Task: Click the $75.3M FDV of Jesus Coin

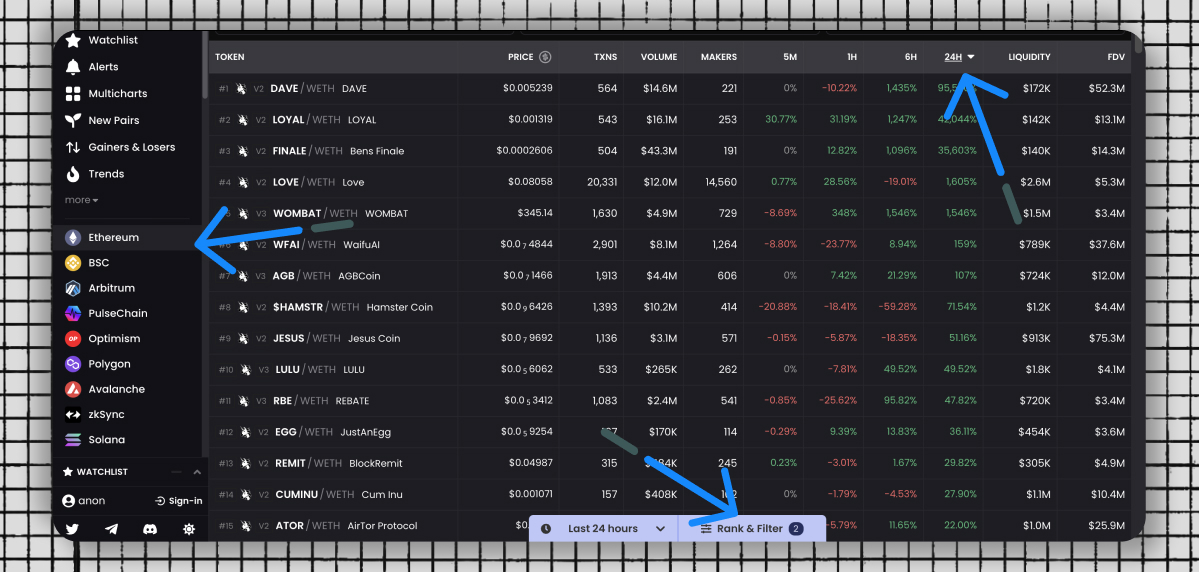Action: [1106, 338]
